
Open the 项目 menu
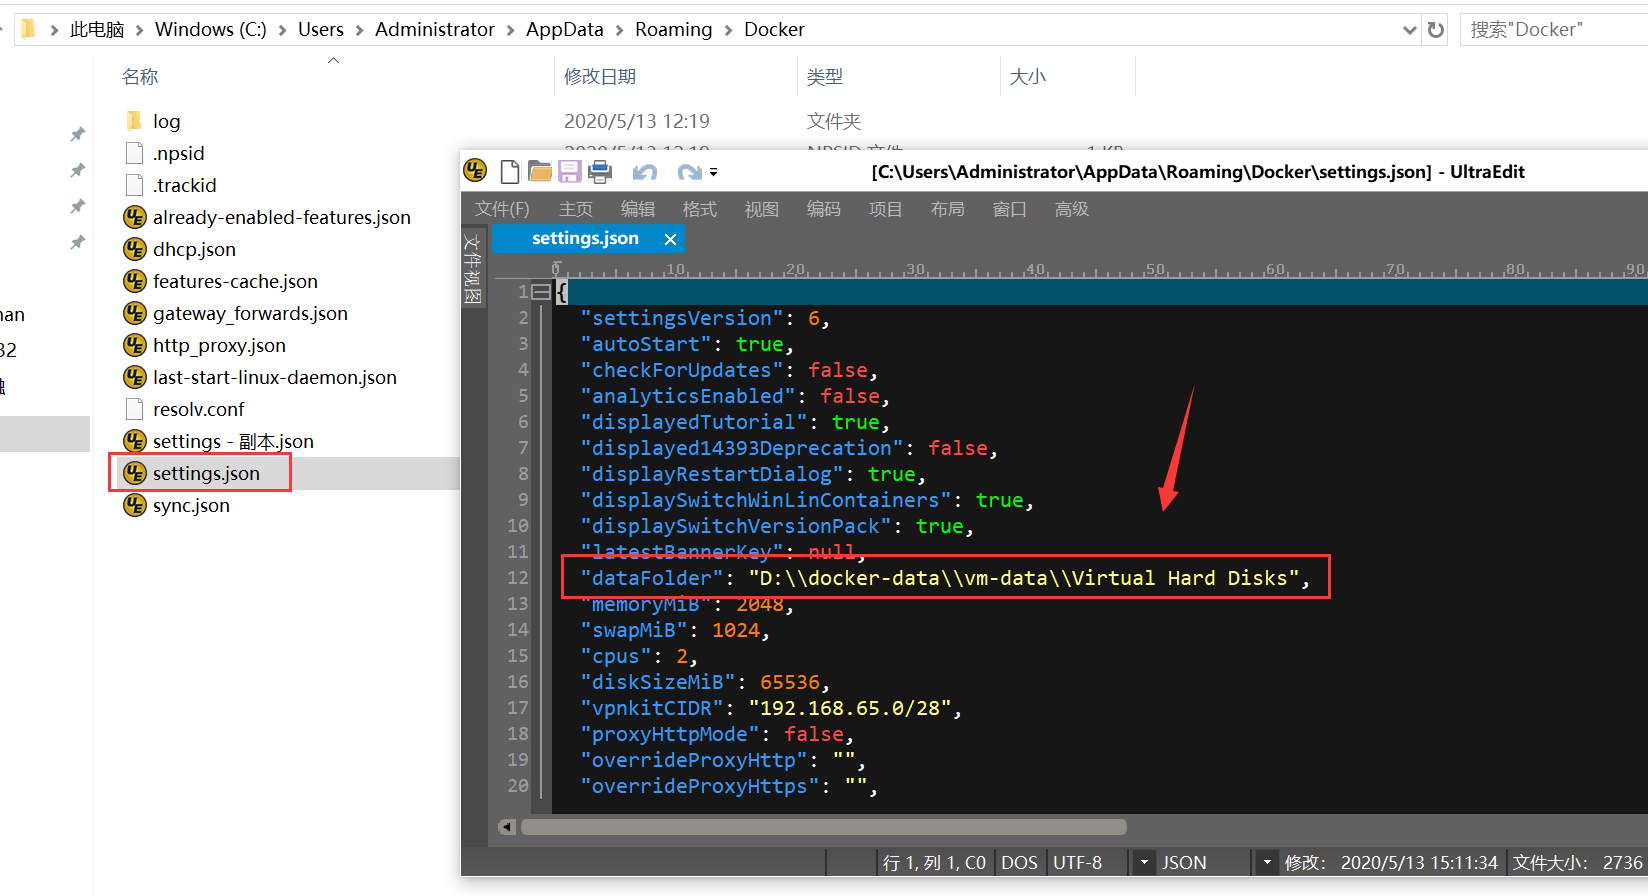(x=886, y=209)
